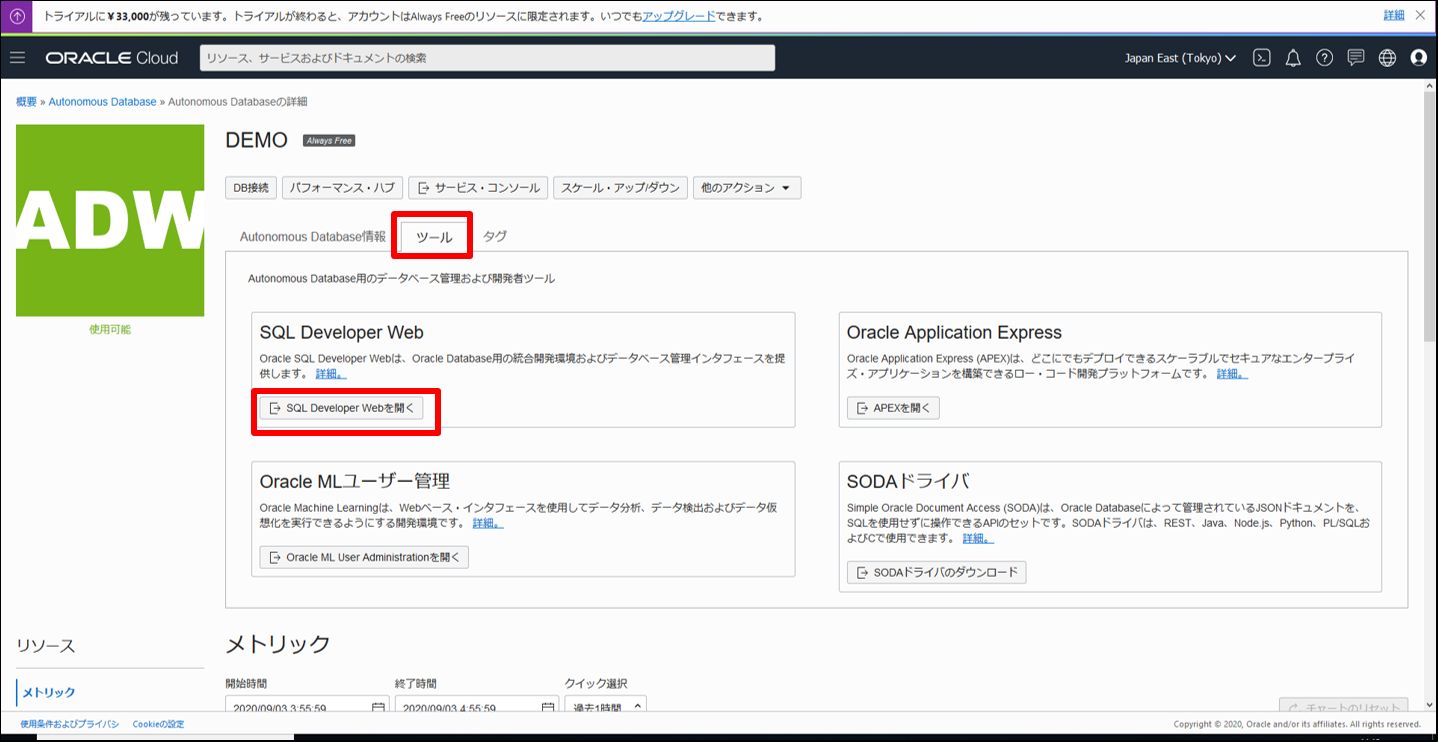Click the search field in the header
The image size is (1438, 742).
[x=487, y=58]
